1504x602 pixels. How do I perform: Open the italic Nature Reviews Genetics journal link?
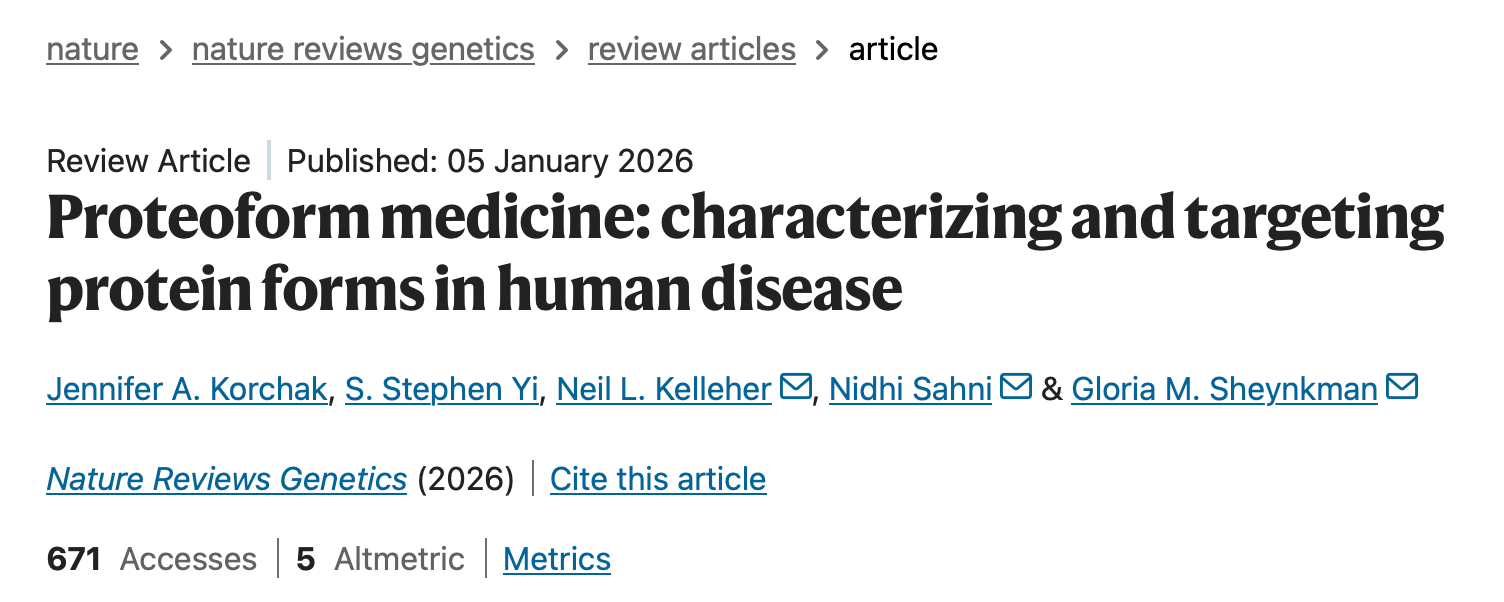coord(227,479)
